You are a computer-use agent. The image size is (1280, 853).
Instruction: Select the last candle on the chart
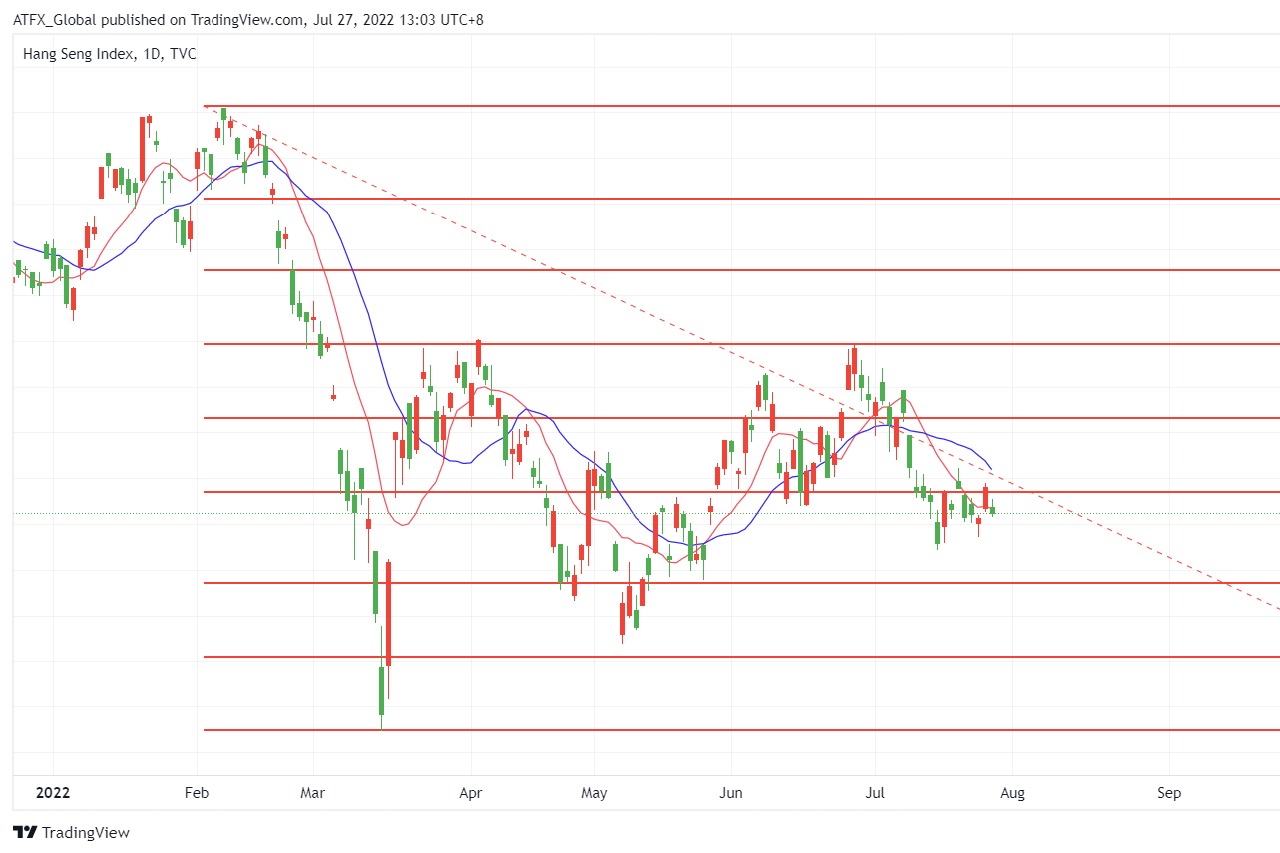pyautogui.click(x=992, y=510)
